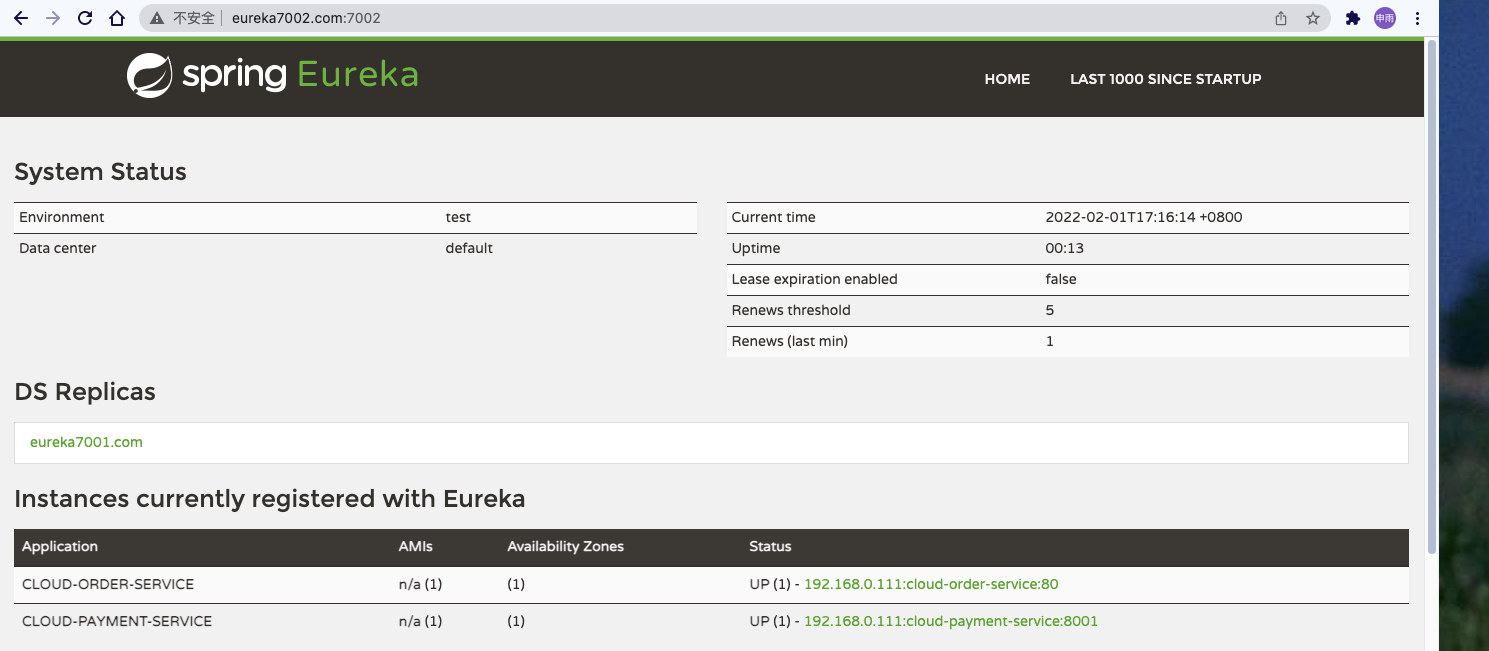Click the 00:13 uptime value
Screen dimensions: 1489x651
[x=1065, y=248]
